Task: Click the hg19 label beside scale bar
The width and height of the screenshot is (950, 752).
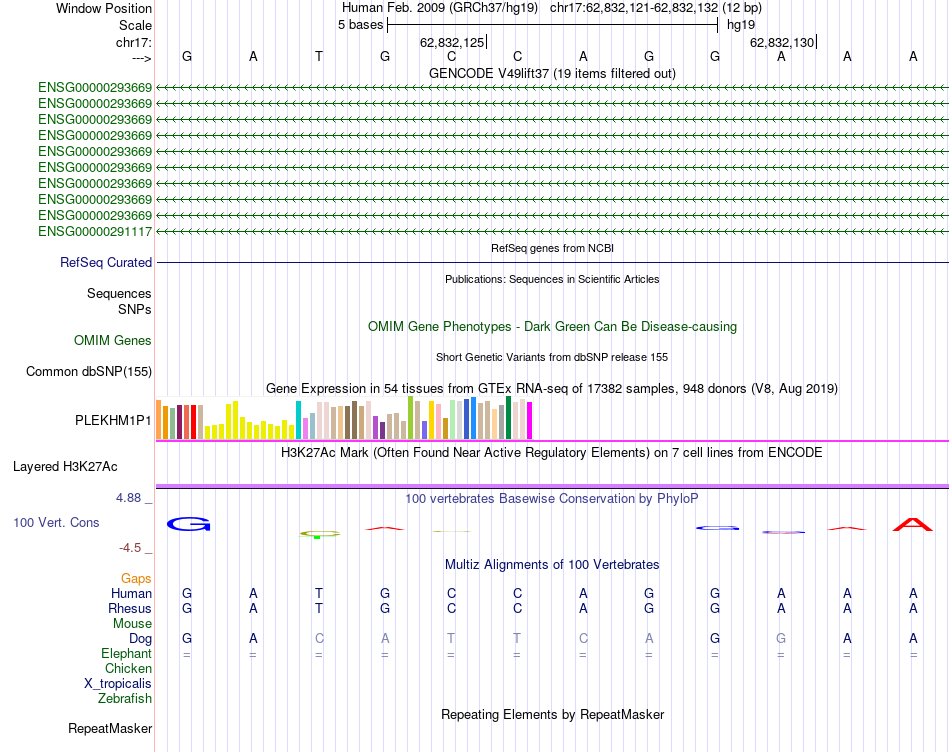Action: point(740,25)
